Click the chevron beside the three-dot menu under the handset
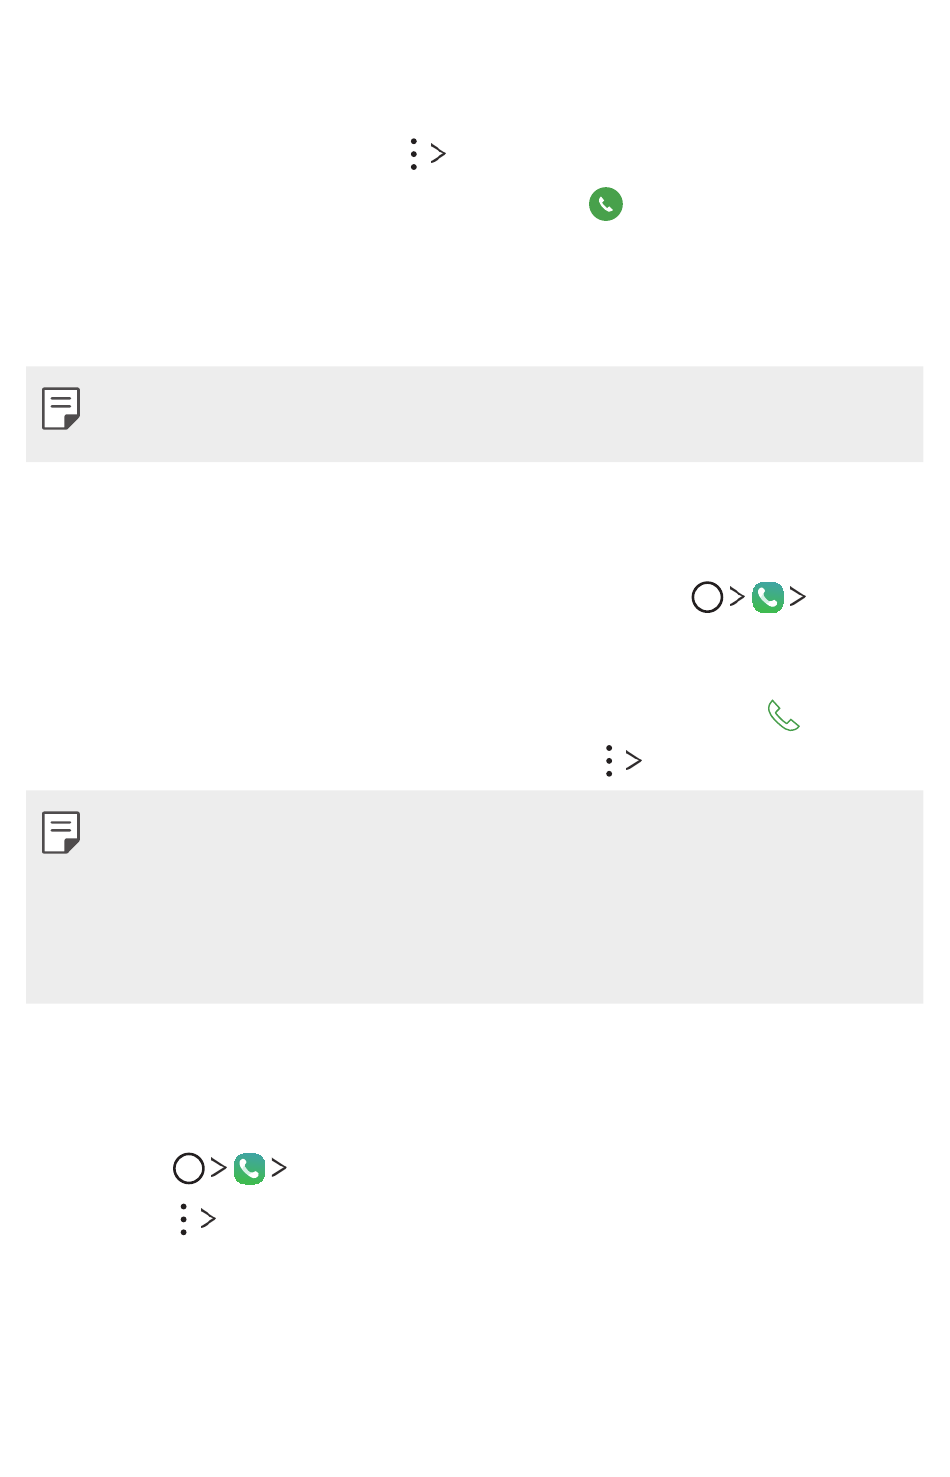 pos(634,761)
